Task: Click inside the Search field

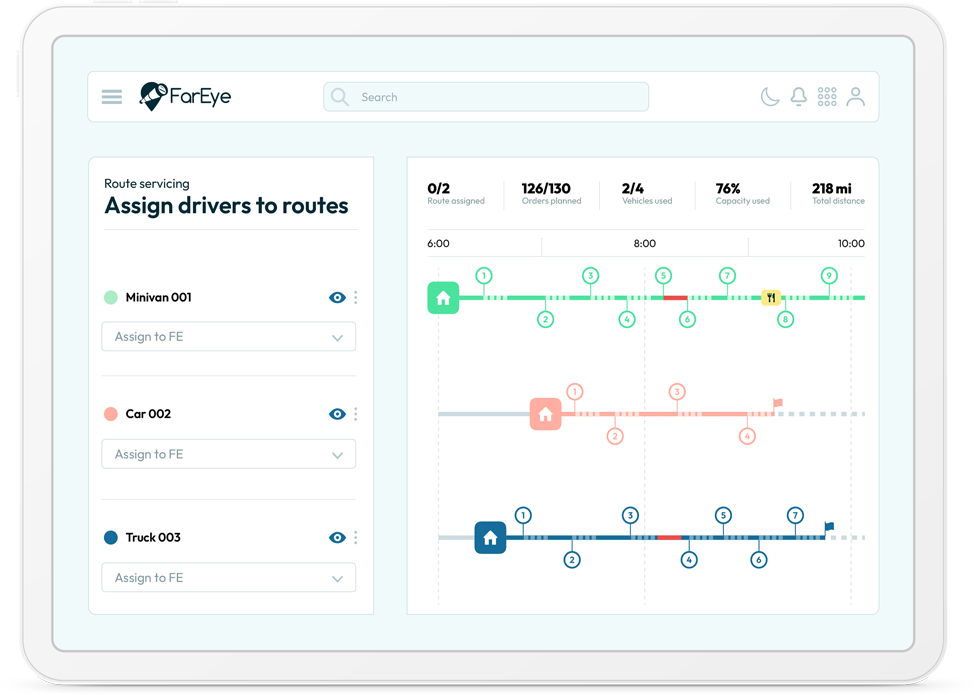Action: pyautogui.click(x=486, y=97)
